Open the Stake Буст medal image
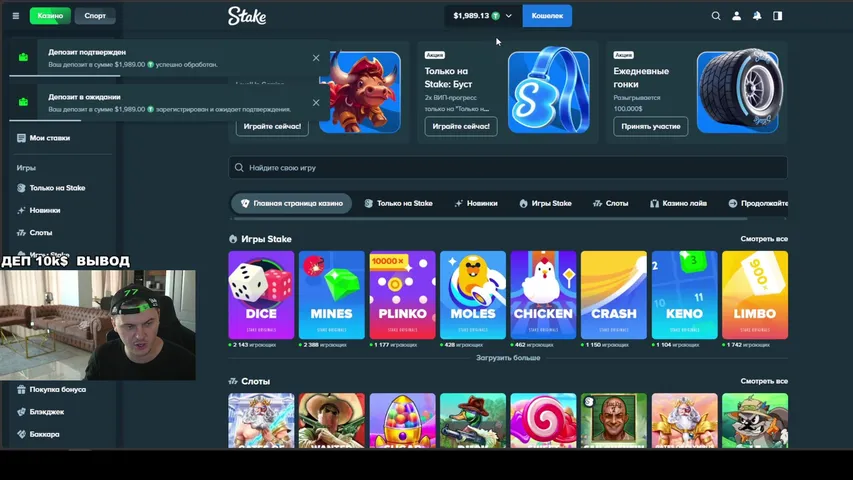This screenshot has width=853, height=480. (548, 90)
